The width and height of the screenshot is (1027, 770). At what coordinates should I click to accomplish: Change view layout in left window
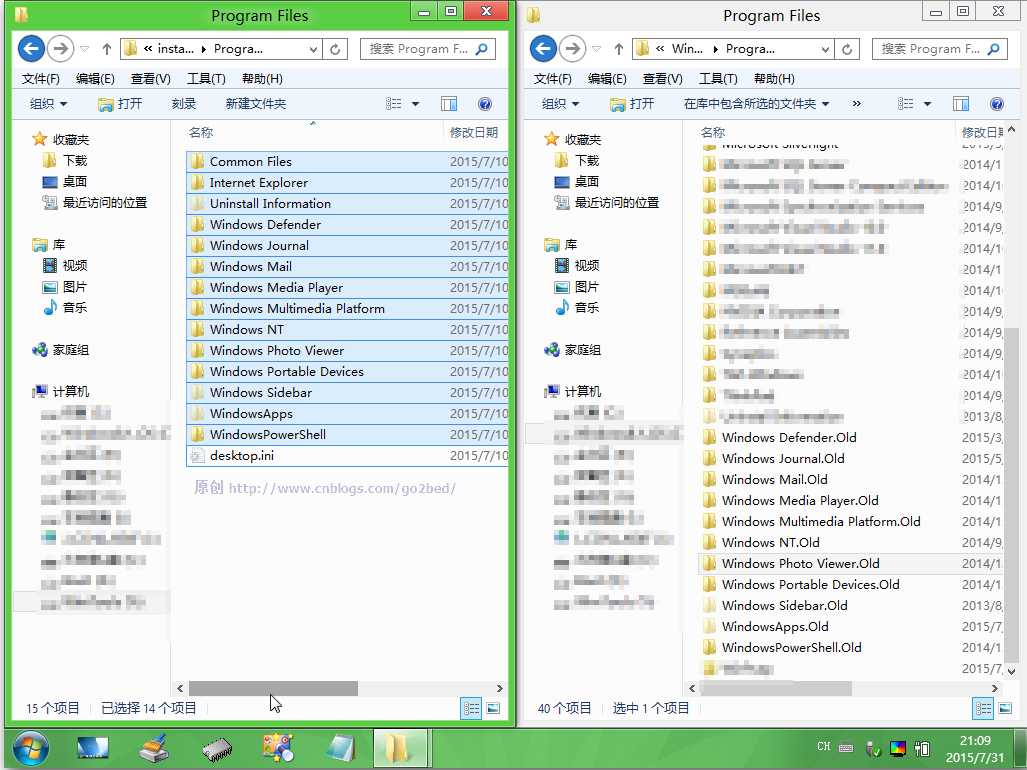[394, 103]
